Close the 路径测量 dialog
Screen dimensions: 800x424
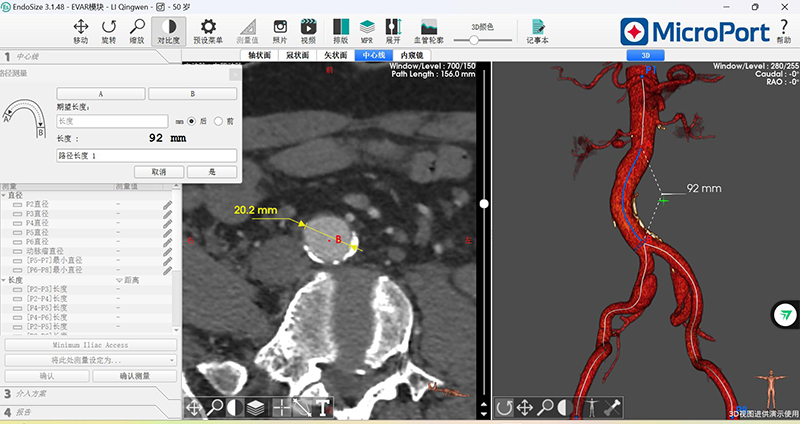(235, 74)
